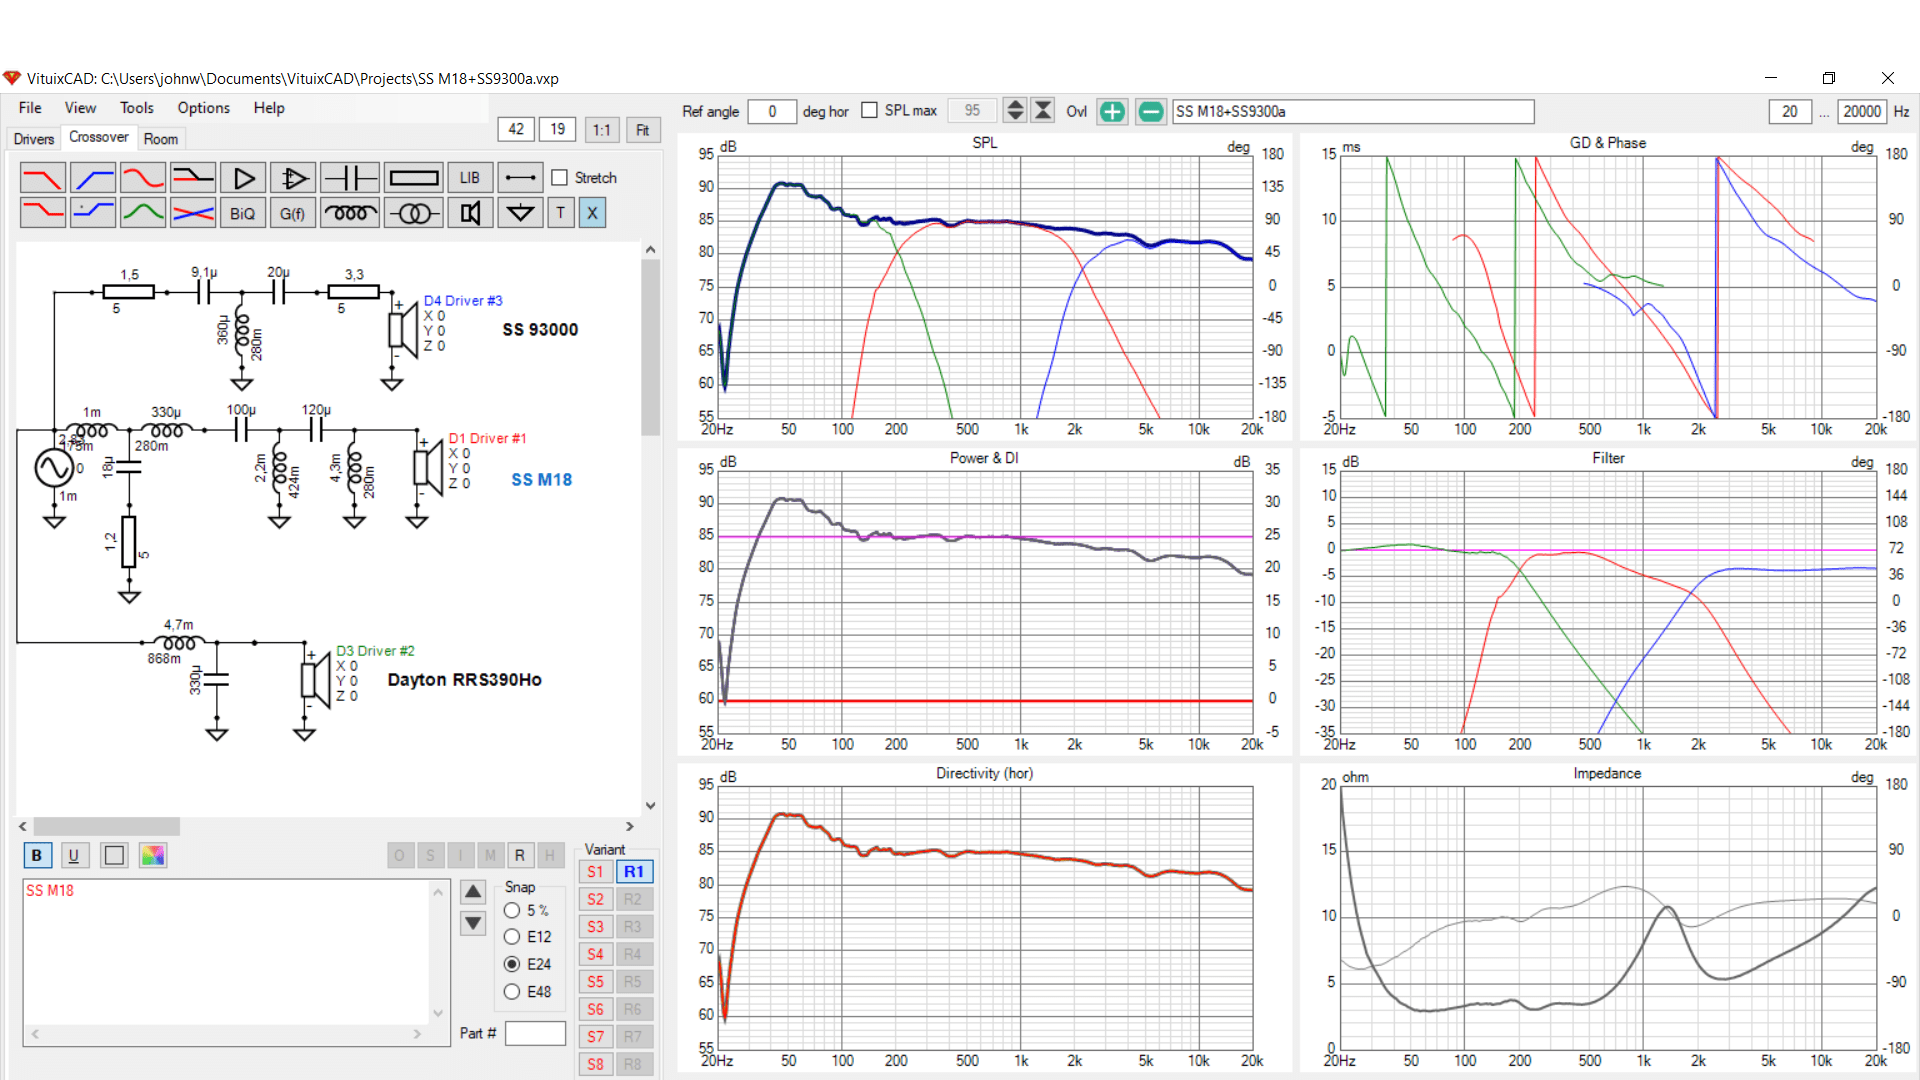Open the View menu
This screenshot has height=1080, width=1920.
[x=80, y=108]
